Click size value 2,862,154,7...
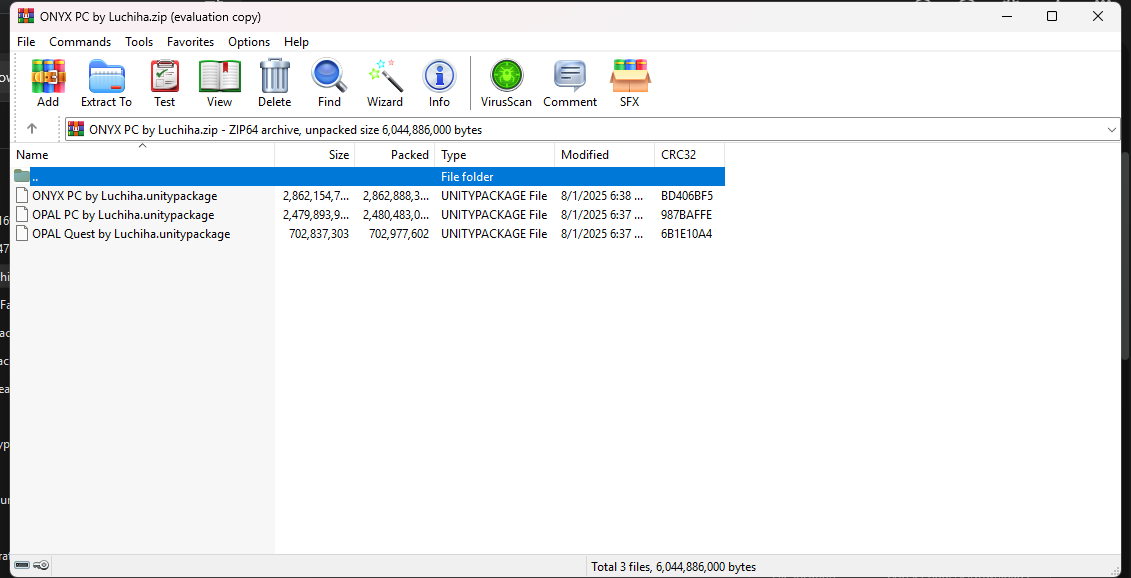The height and width of the screenshot is (578, 1131). [x=316, y=196]
